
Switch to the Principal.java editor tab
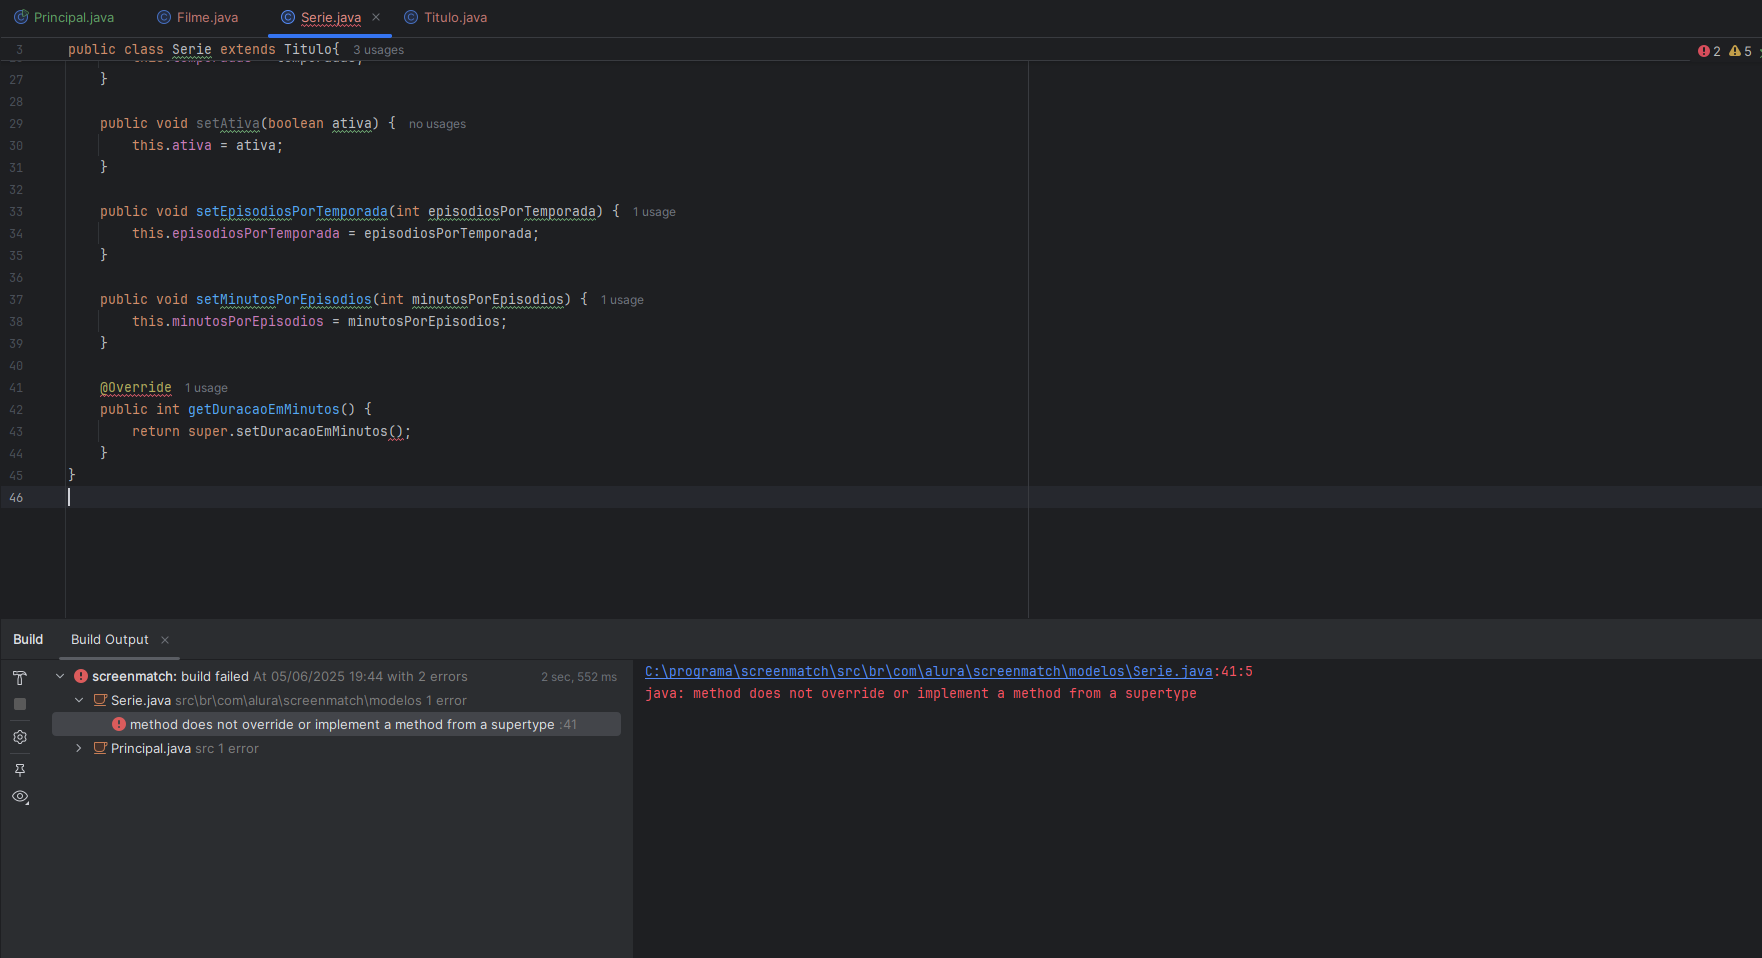click(64, 18)
